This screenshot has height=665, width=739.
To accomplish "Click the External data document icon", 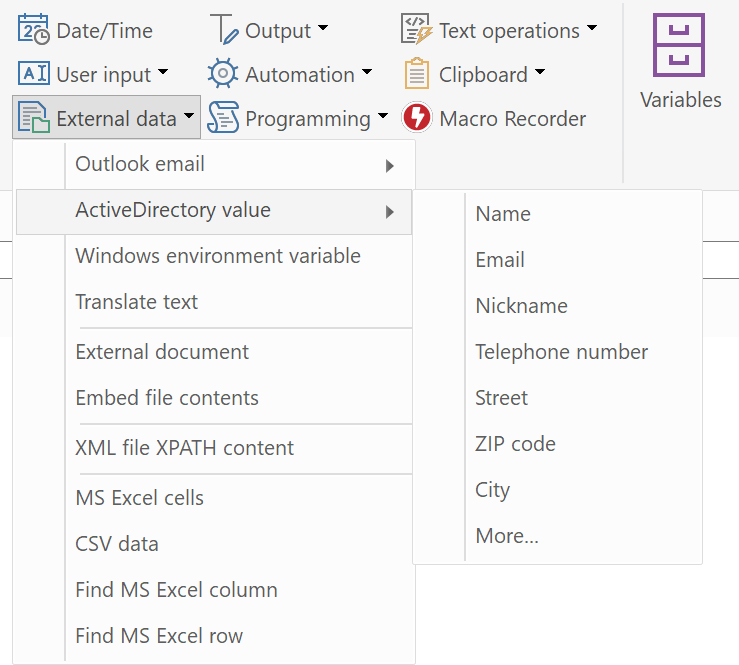I will click(x=33, y=117).
